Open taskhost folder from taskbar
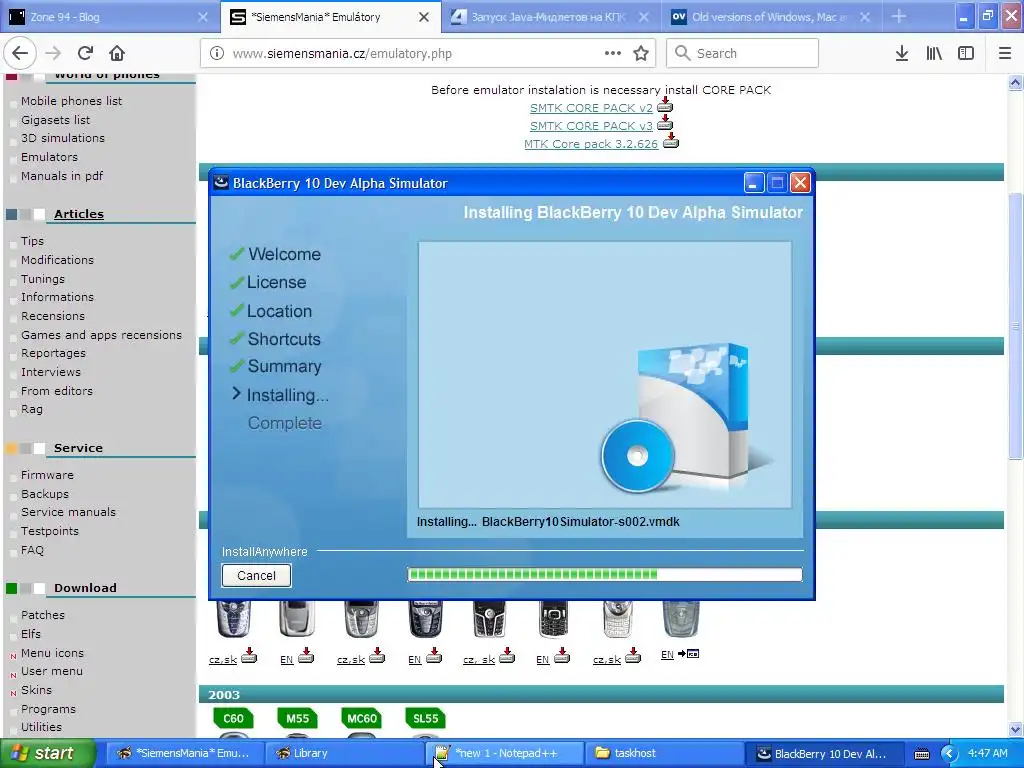Screen dimensions: 1024x768 (x=665, y=754)
